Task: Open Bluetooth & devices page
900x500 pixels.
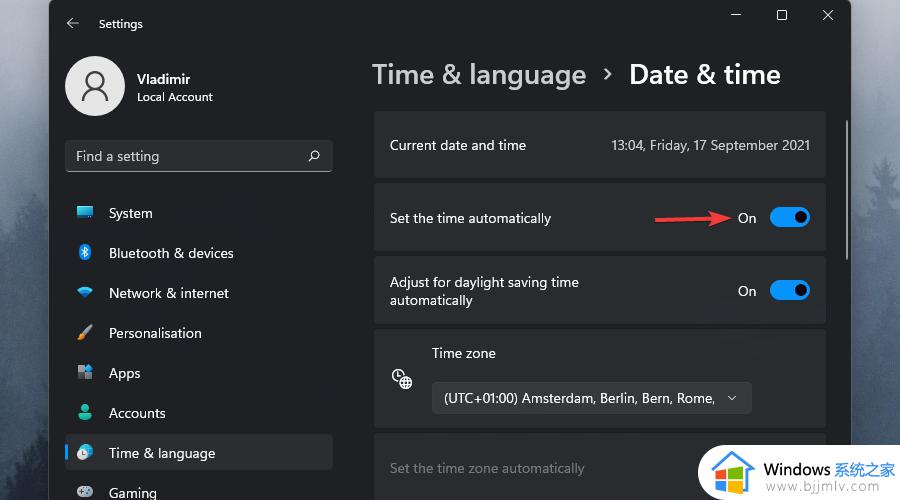Action: [x=199, y=253]
